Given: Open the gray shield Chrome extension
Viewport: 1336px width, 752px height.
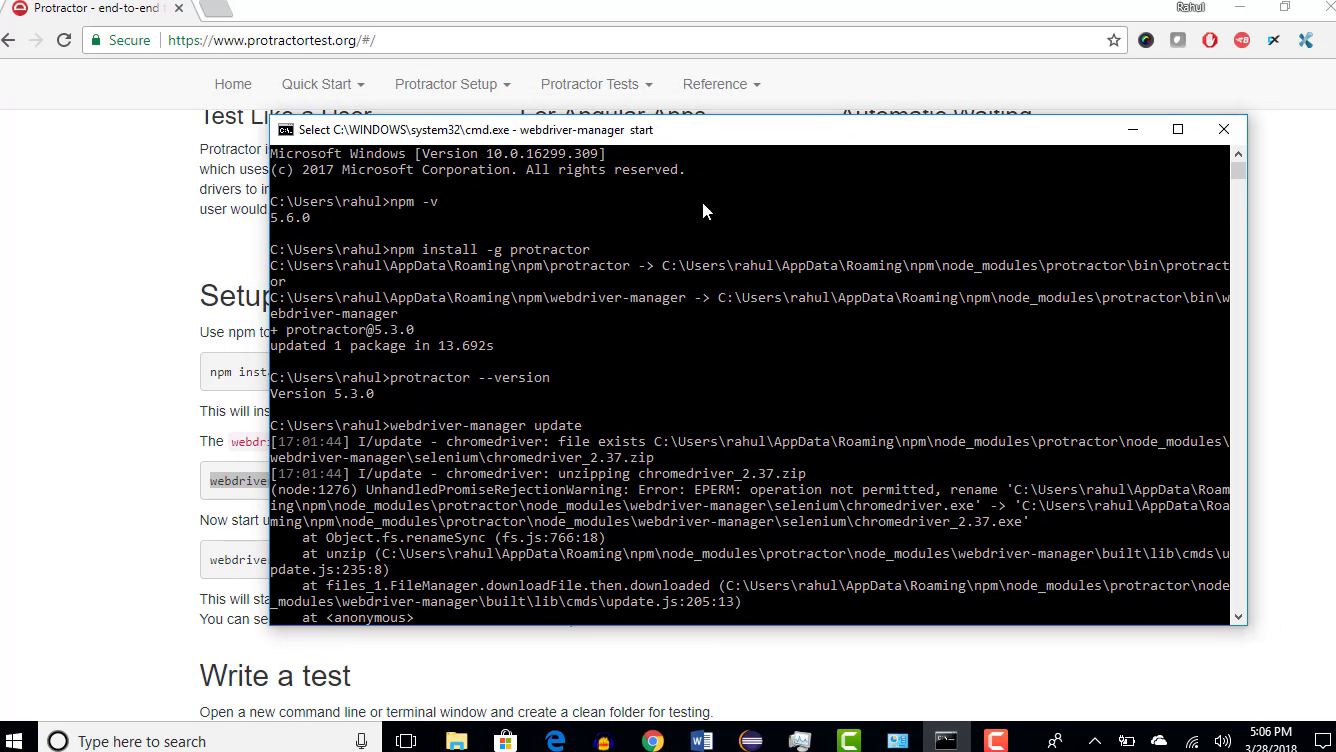Looking at the screenshot, I should click(1178, 40).
